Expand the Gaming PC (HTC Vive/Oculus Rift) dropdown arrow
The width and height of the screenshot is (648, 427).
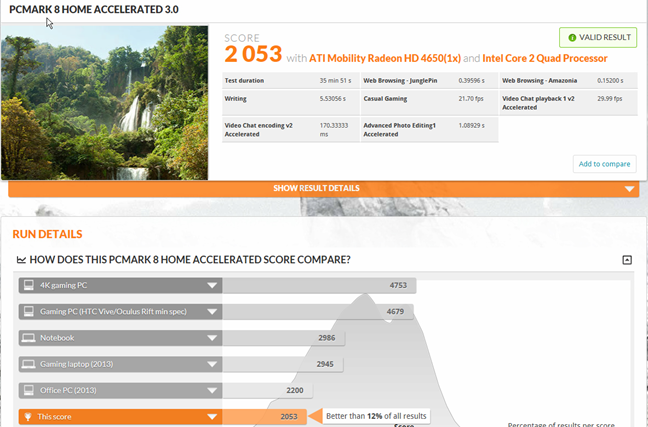tap(212, 312)
